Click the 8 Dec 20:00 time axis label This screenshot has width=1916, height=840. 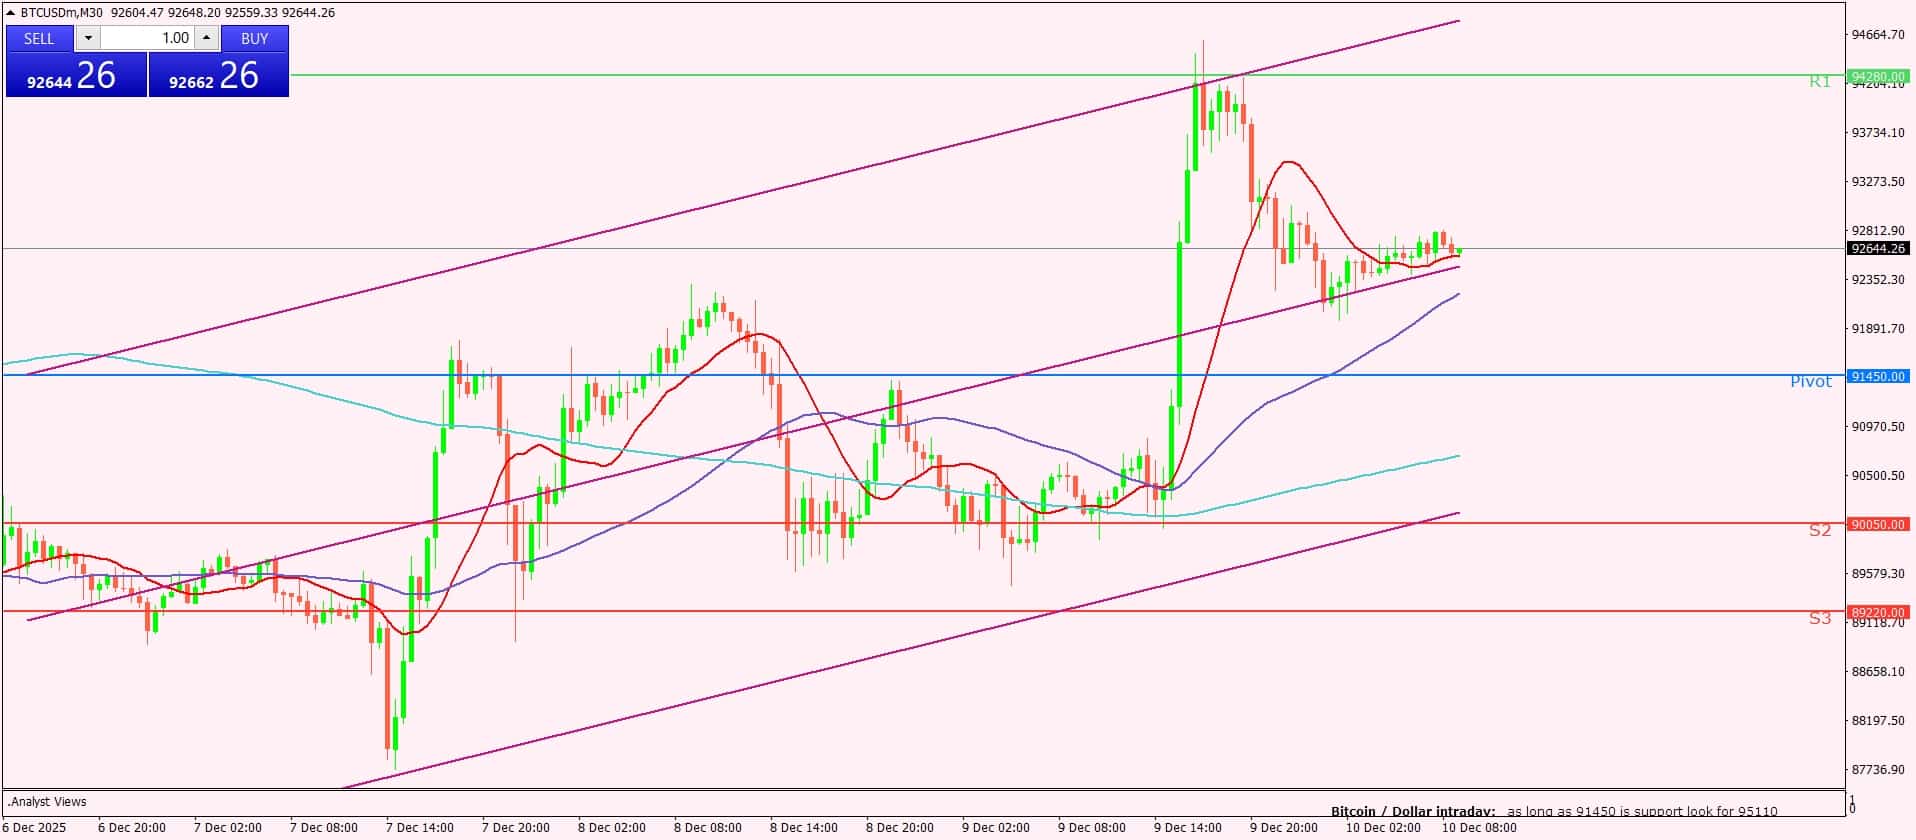point(900,827)
